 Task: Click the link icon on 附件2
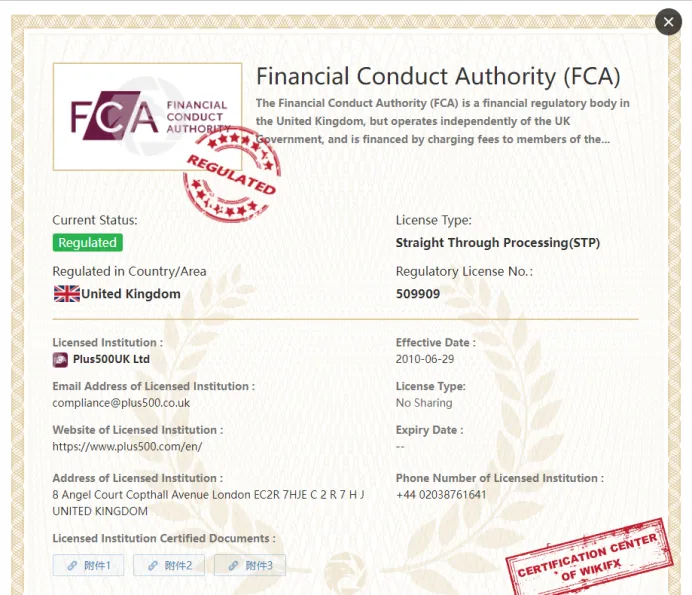153,565
